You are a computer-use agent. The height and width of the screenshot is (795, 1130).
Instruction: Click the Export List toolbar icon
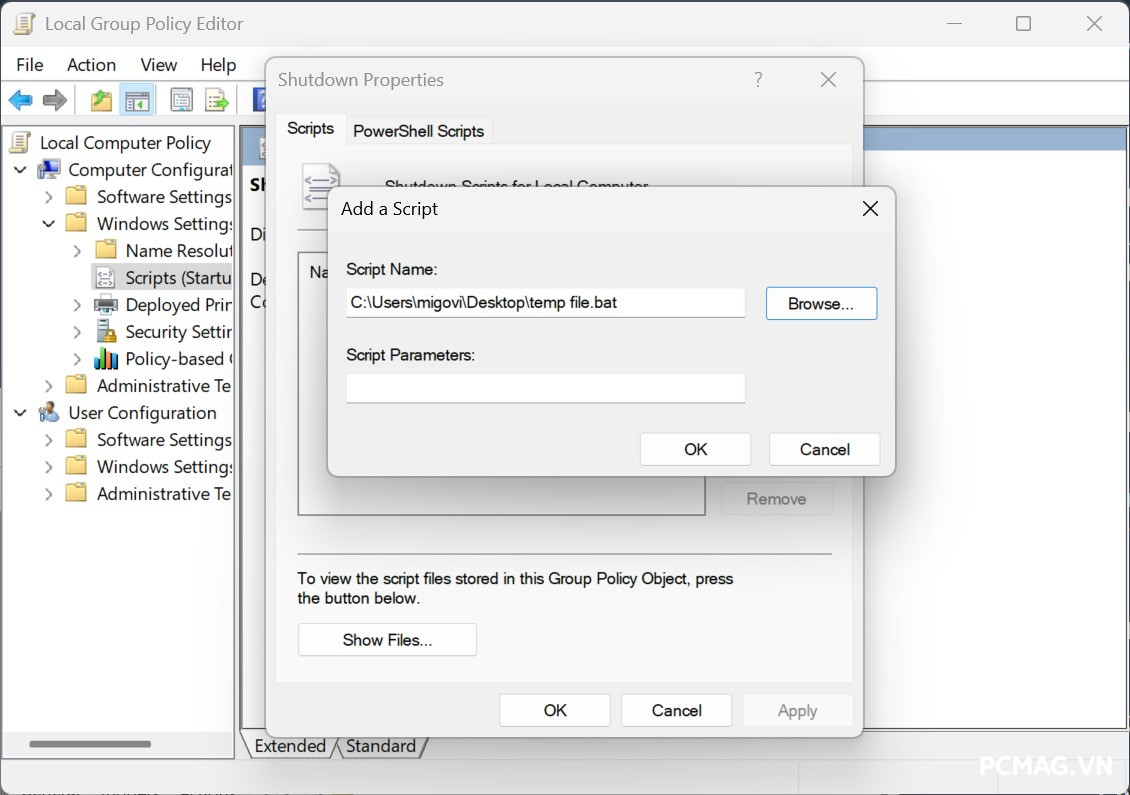(216, 100)
